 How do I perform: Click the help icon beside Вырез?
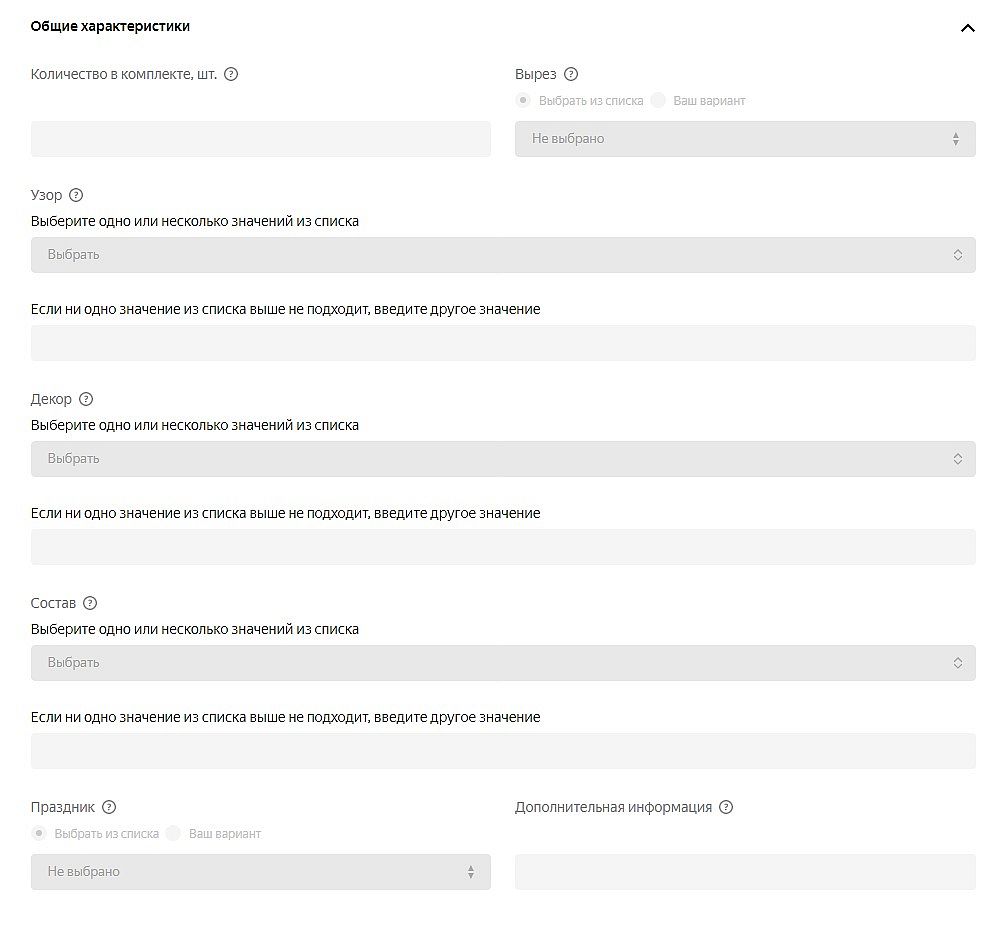point(571,74)
